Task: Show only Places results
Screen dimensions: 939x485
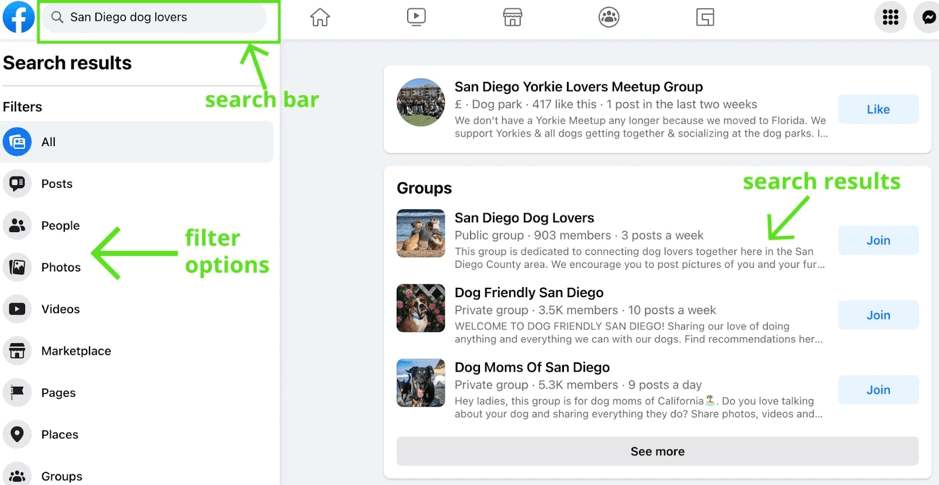Action: pyautogui.click(x=59, y=435)
